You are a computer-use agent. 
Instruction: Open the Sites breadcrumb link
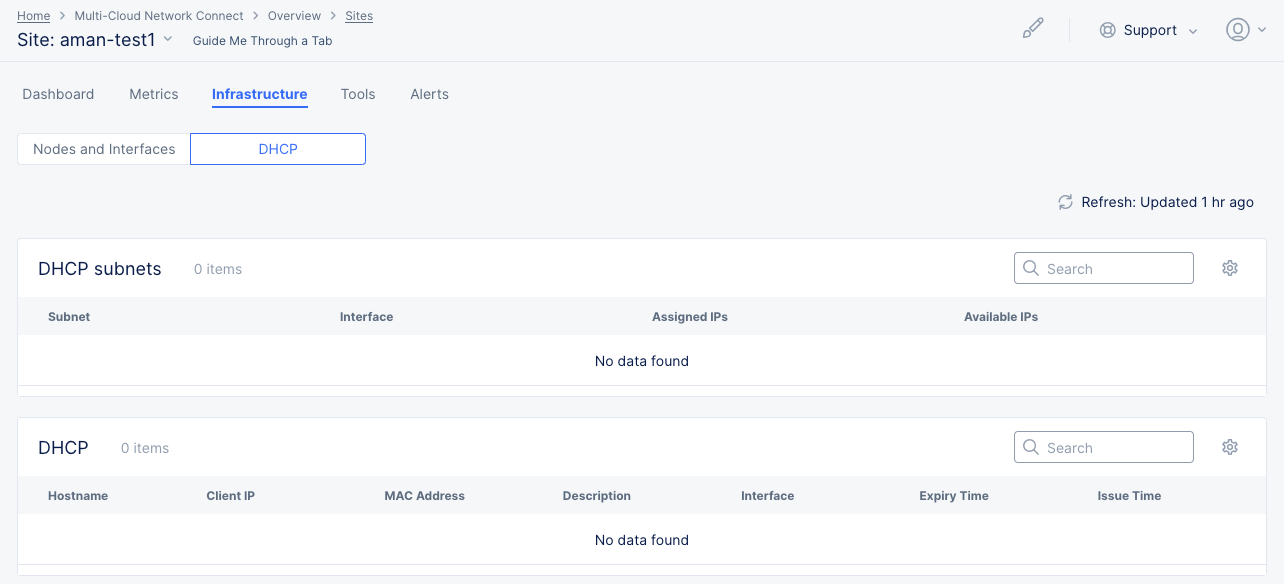click(x=358, y=15)
